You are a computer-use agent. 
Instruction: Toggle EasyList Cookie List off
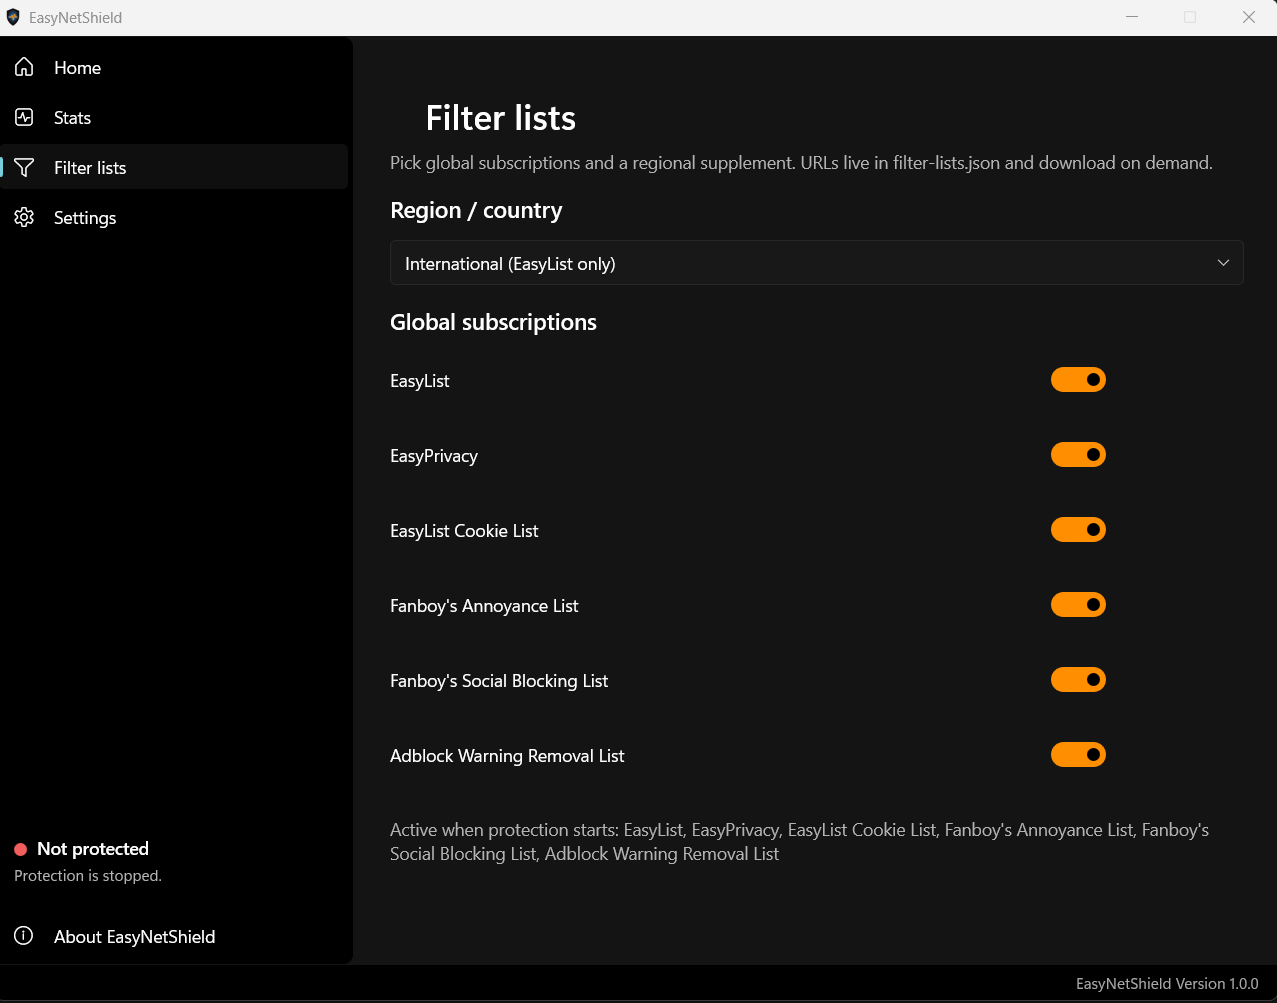[1078, 530]
